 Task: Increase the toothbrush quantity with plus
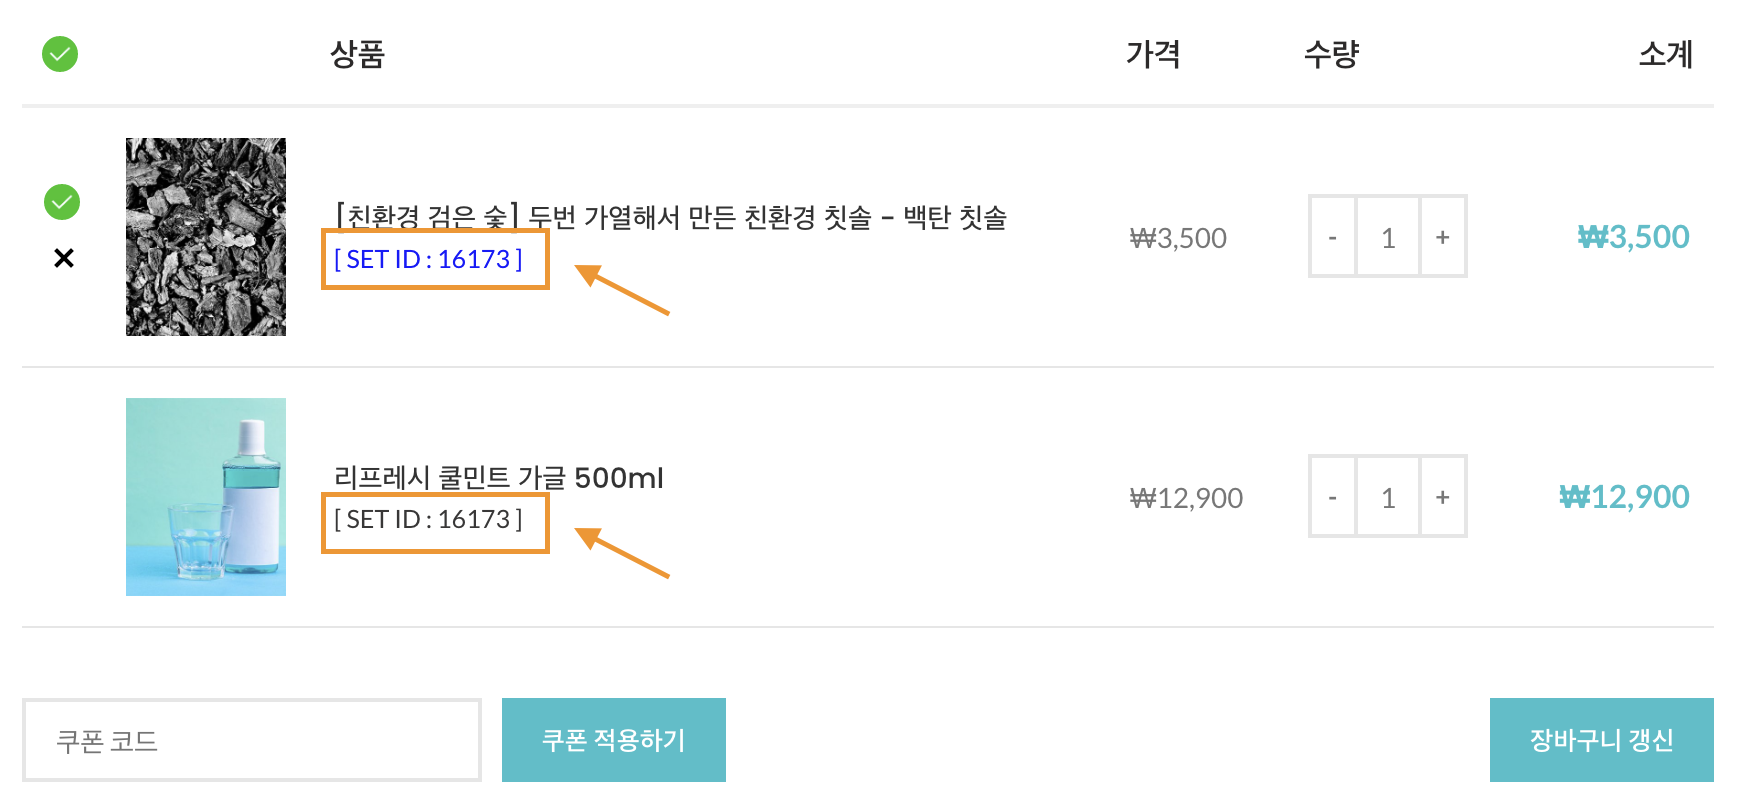click(1442, 237)
